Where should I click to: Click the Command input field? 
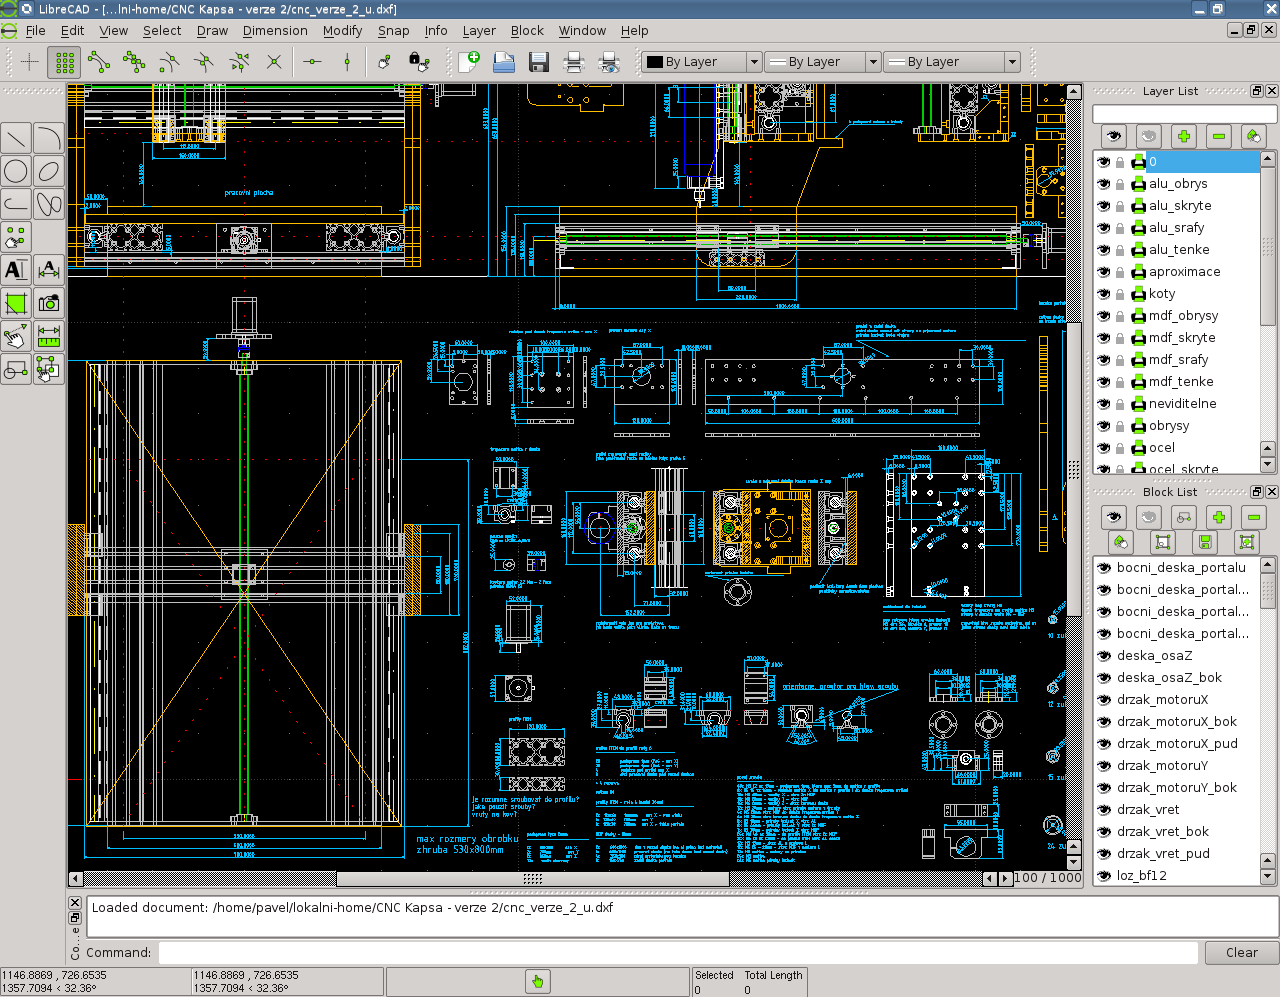(x=677, y=953)
